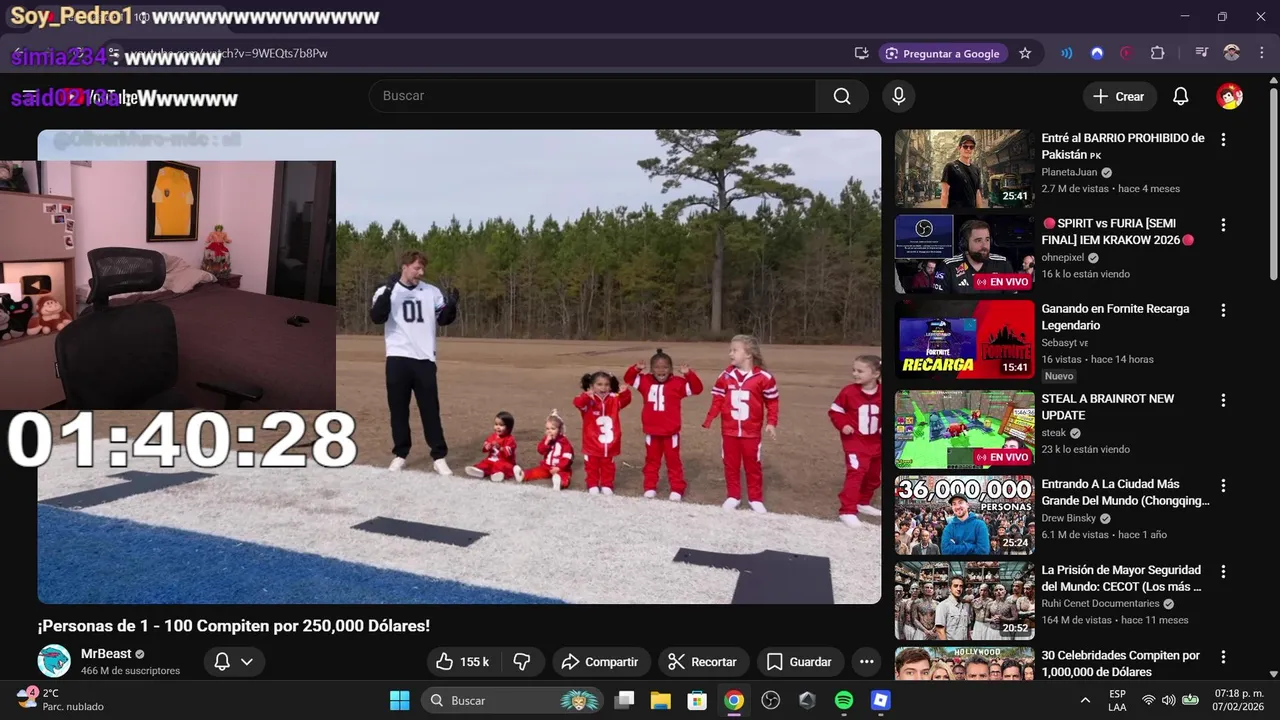Open Task View on the taskbar
The image size is (1280, 720).
coord(624,700)
